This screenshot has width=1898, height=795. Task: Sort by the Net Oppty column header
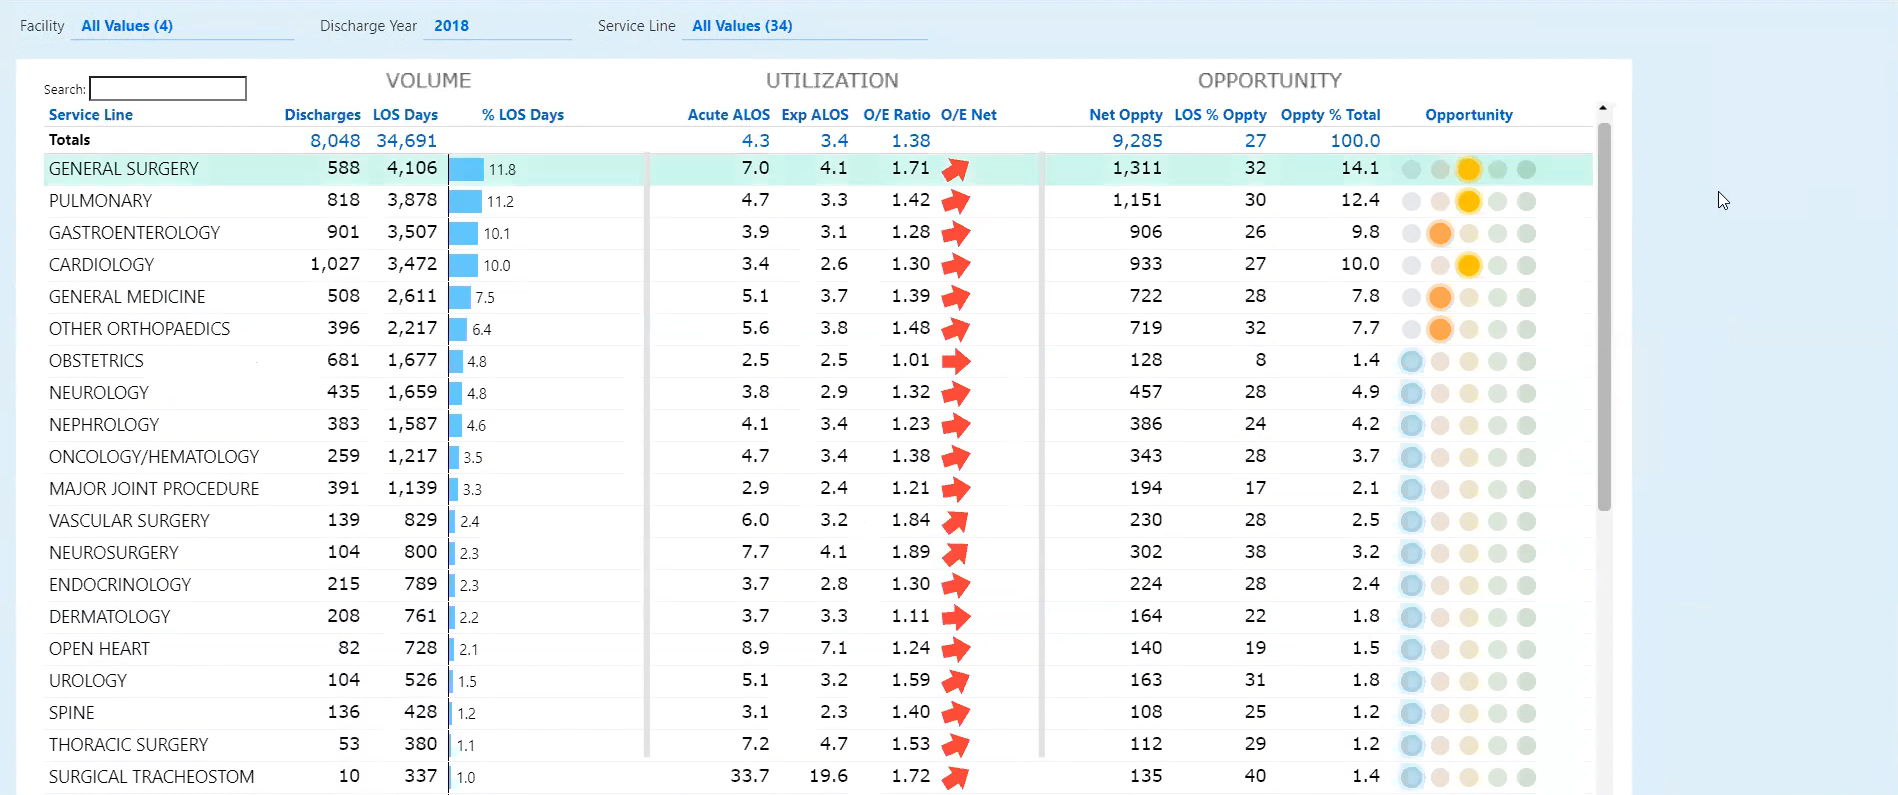coord(1125,115)
